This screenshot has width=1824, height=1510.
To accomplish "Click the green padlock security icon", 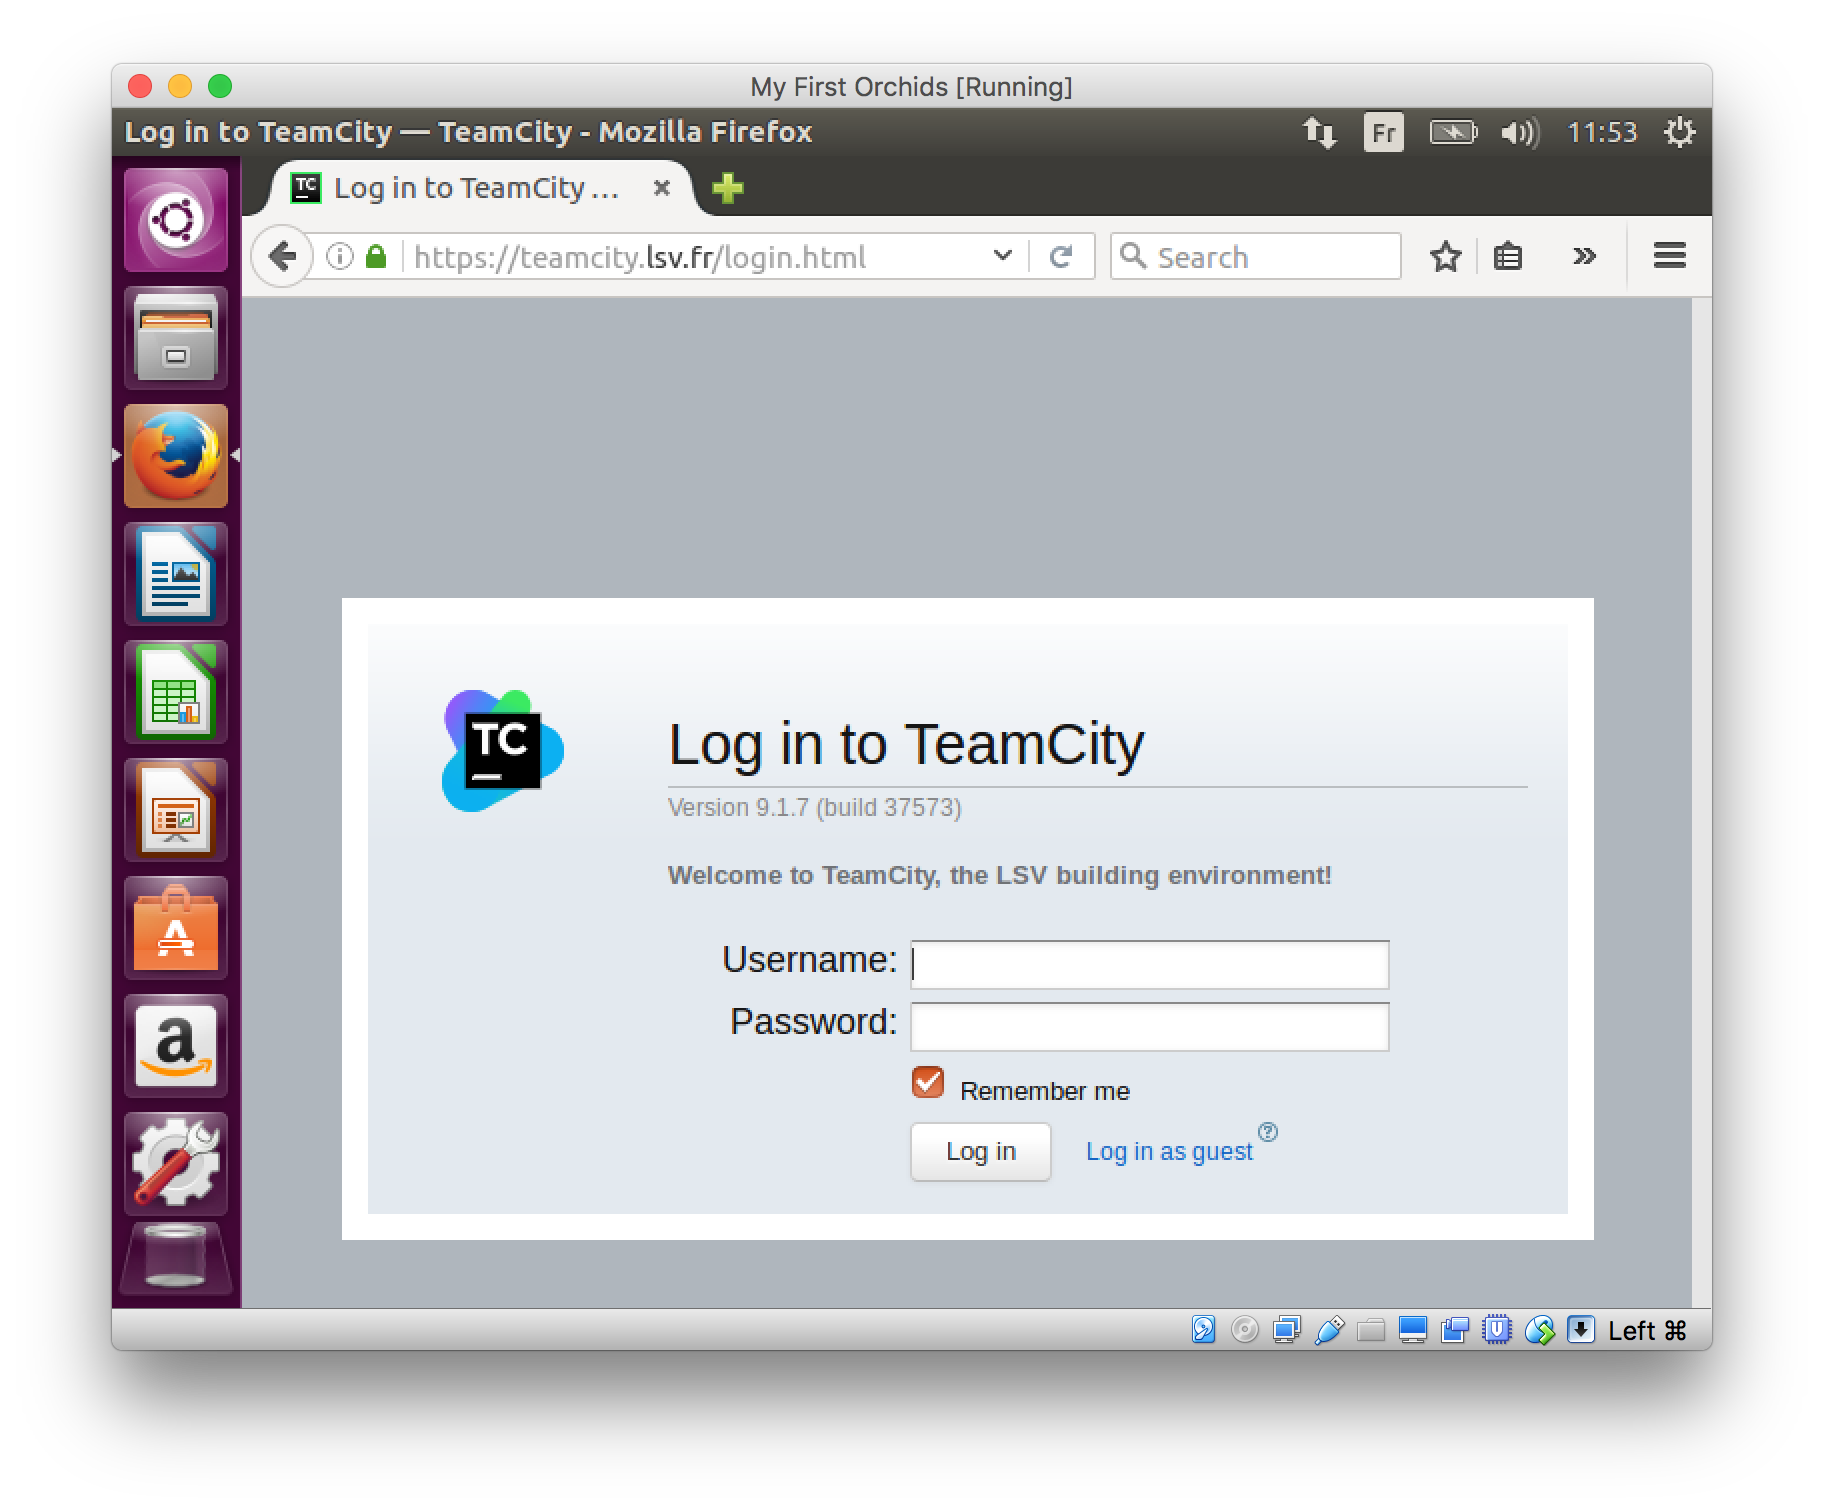I will [x=376, y=257].
